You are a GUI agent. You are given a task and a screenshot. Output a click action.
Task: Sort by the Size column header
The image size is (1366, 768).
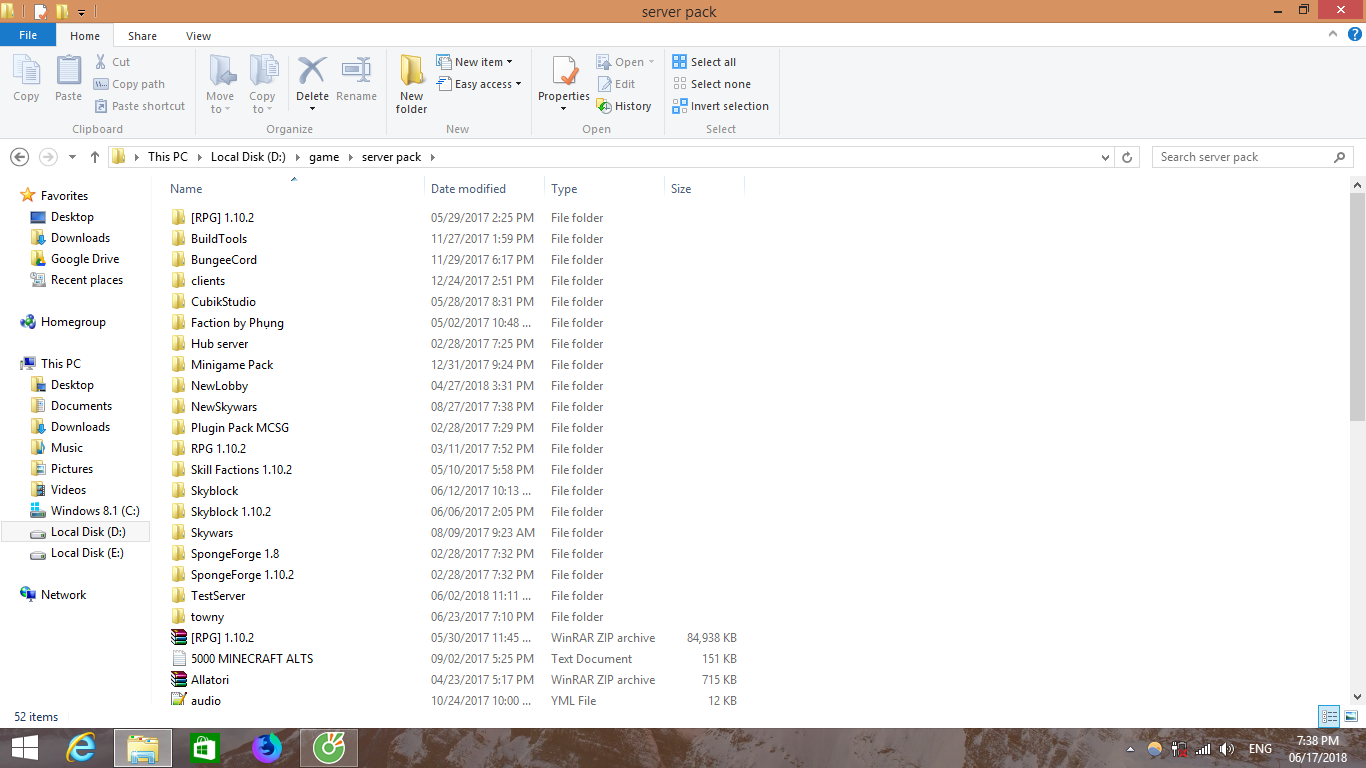(704, 188)
